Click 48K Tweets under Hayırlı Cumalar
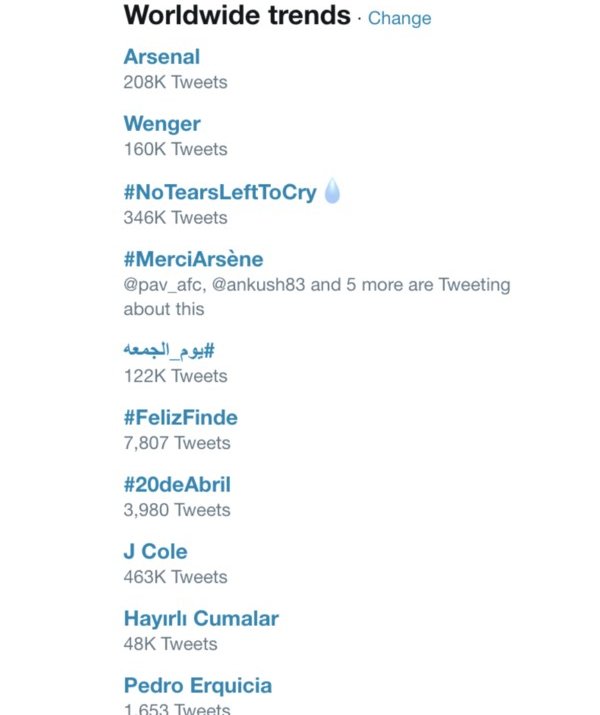This screenshot has height=715, width=600. coord(170,644)
